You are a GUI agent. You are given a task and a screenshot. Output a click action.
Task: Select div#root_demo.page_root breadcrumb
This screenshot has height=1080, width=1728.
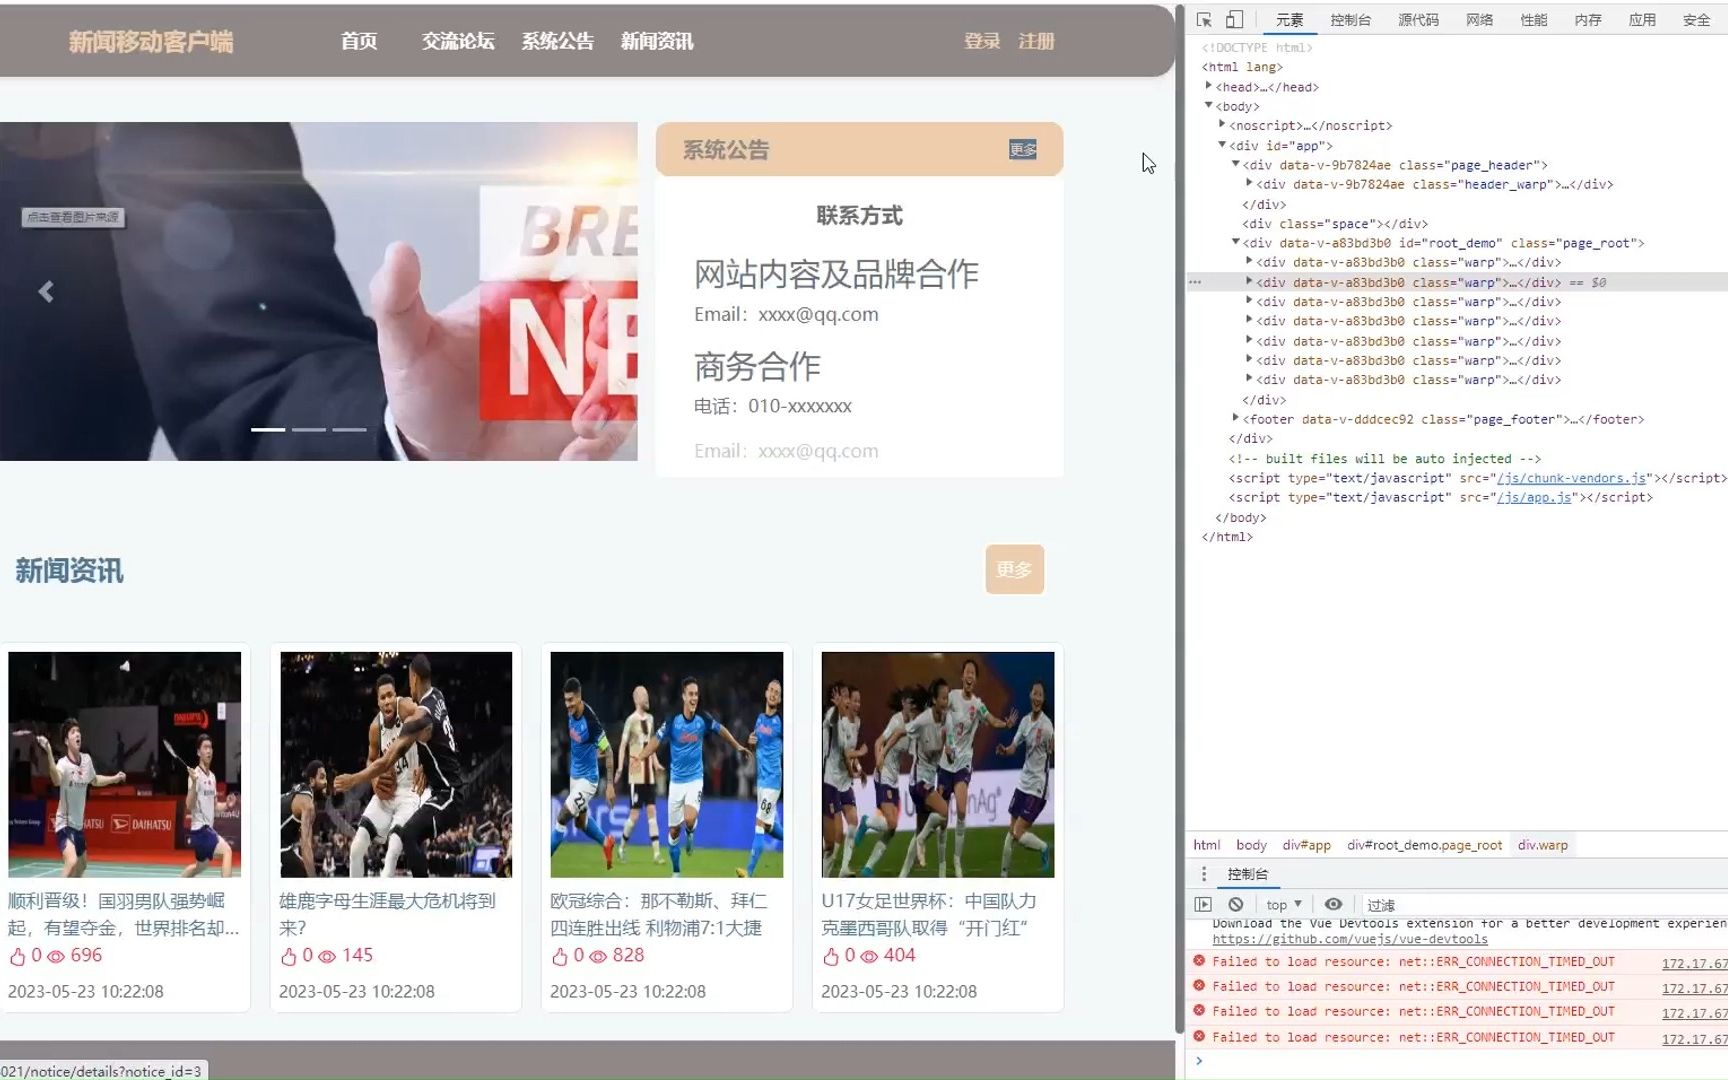1424,845
